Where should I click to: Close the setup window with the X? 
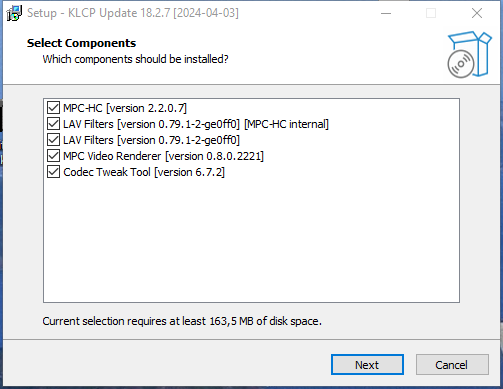coord(477,13)
